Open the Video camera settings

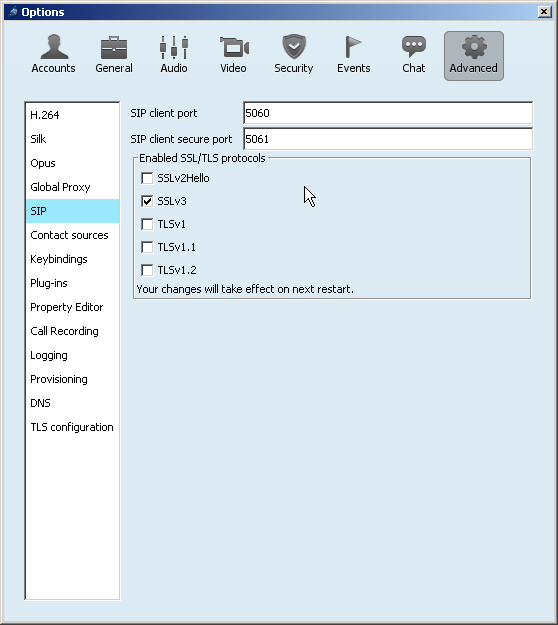[x=234, y=55]
